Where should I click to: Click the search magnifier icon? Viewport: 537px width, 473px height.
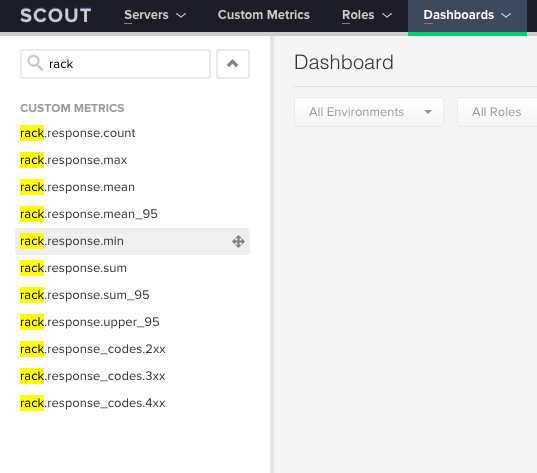[x=35, y=63]
